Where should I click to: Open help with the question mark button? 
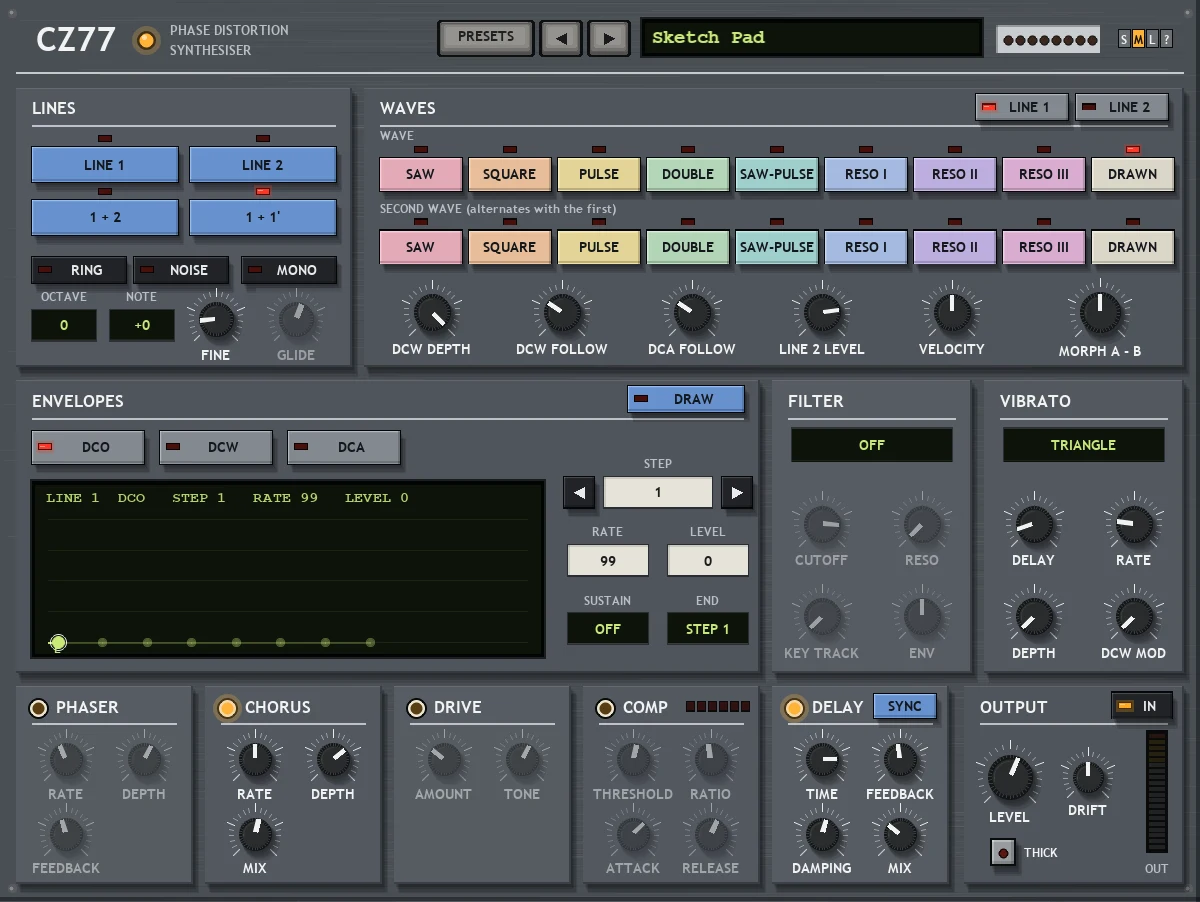click(1166, 40)
